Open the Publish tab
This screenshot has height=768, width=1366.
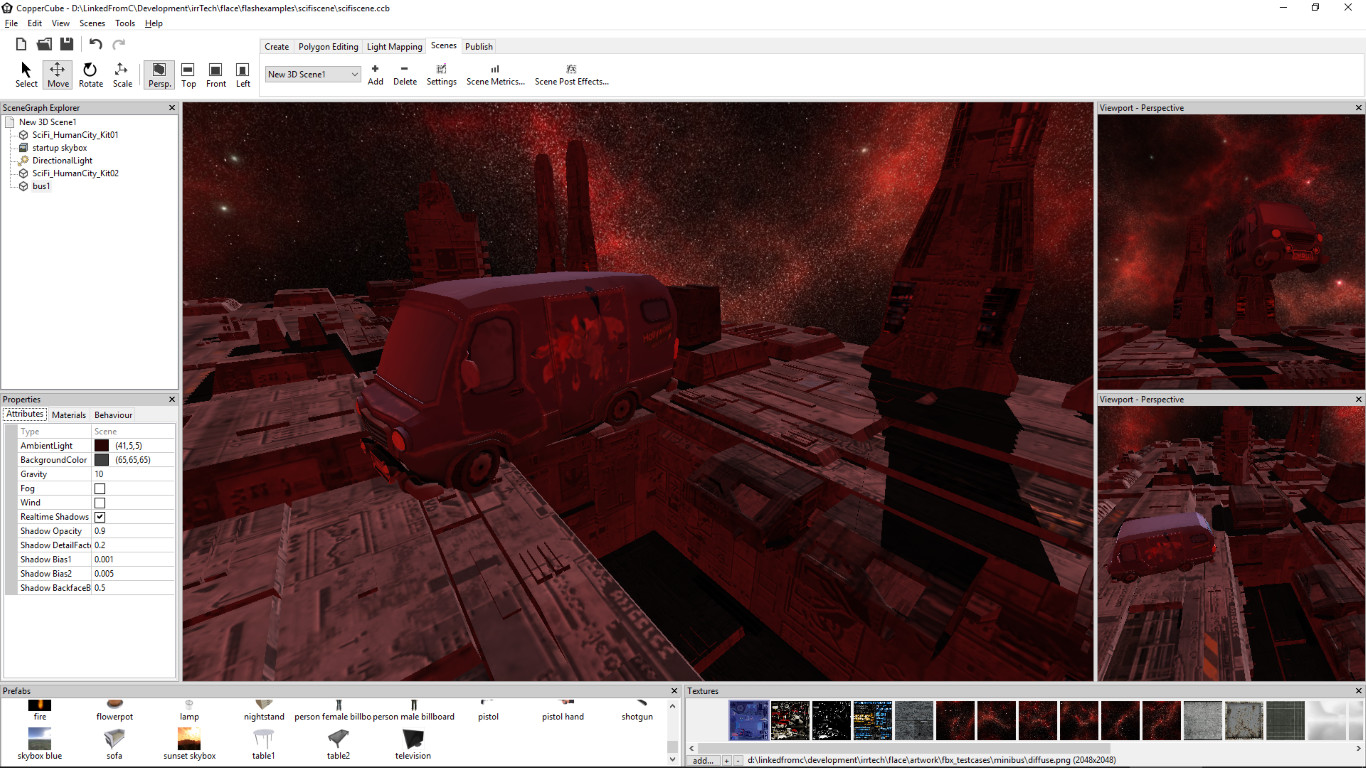click(478, 46)
